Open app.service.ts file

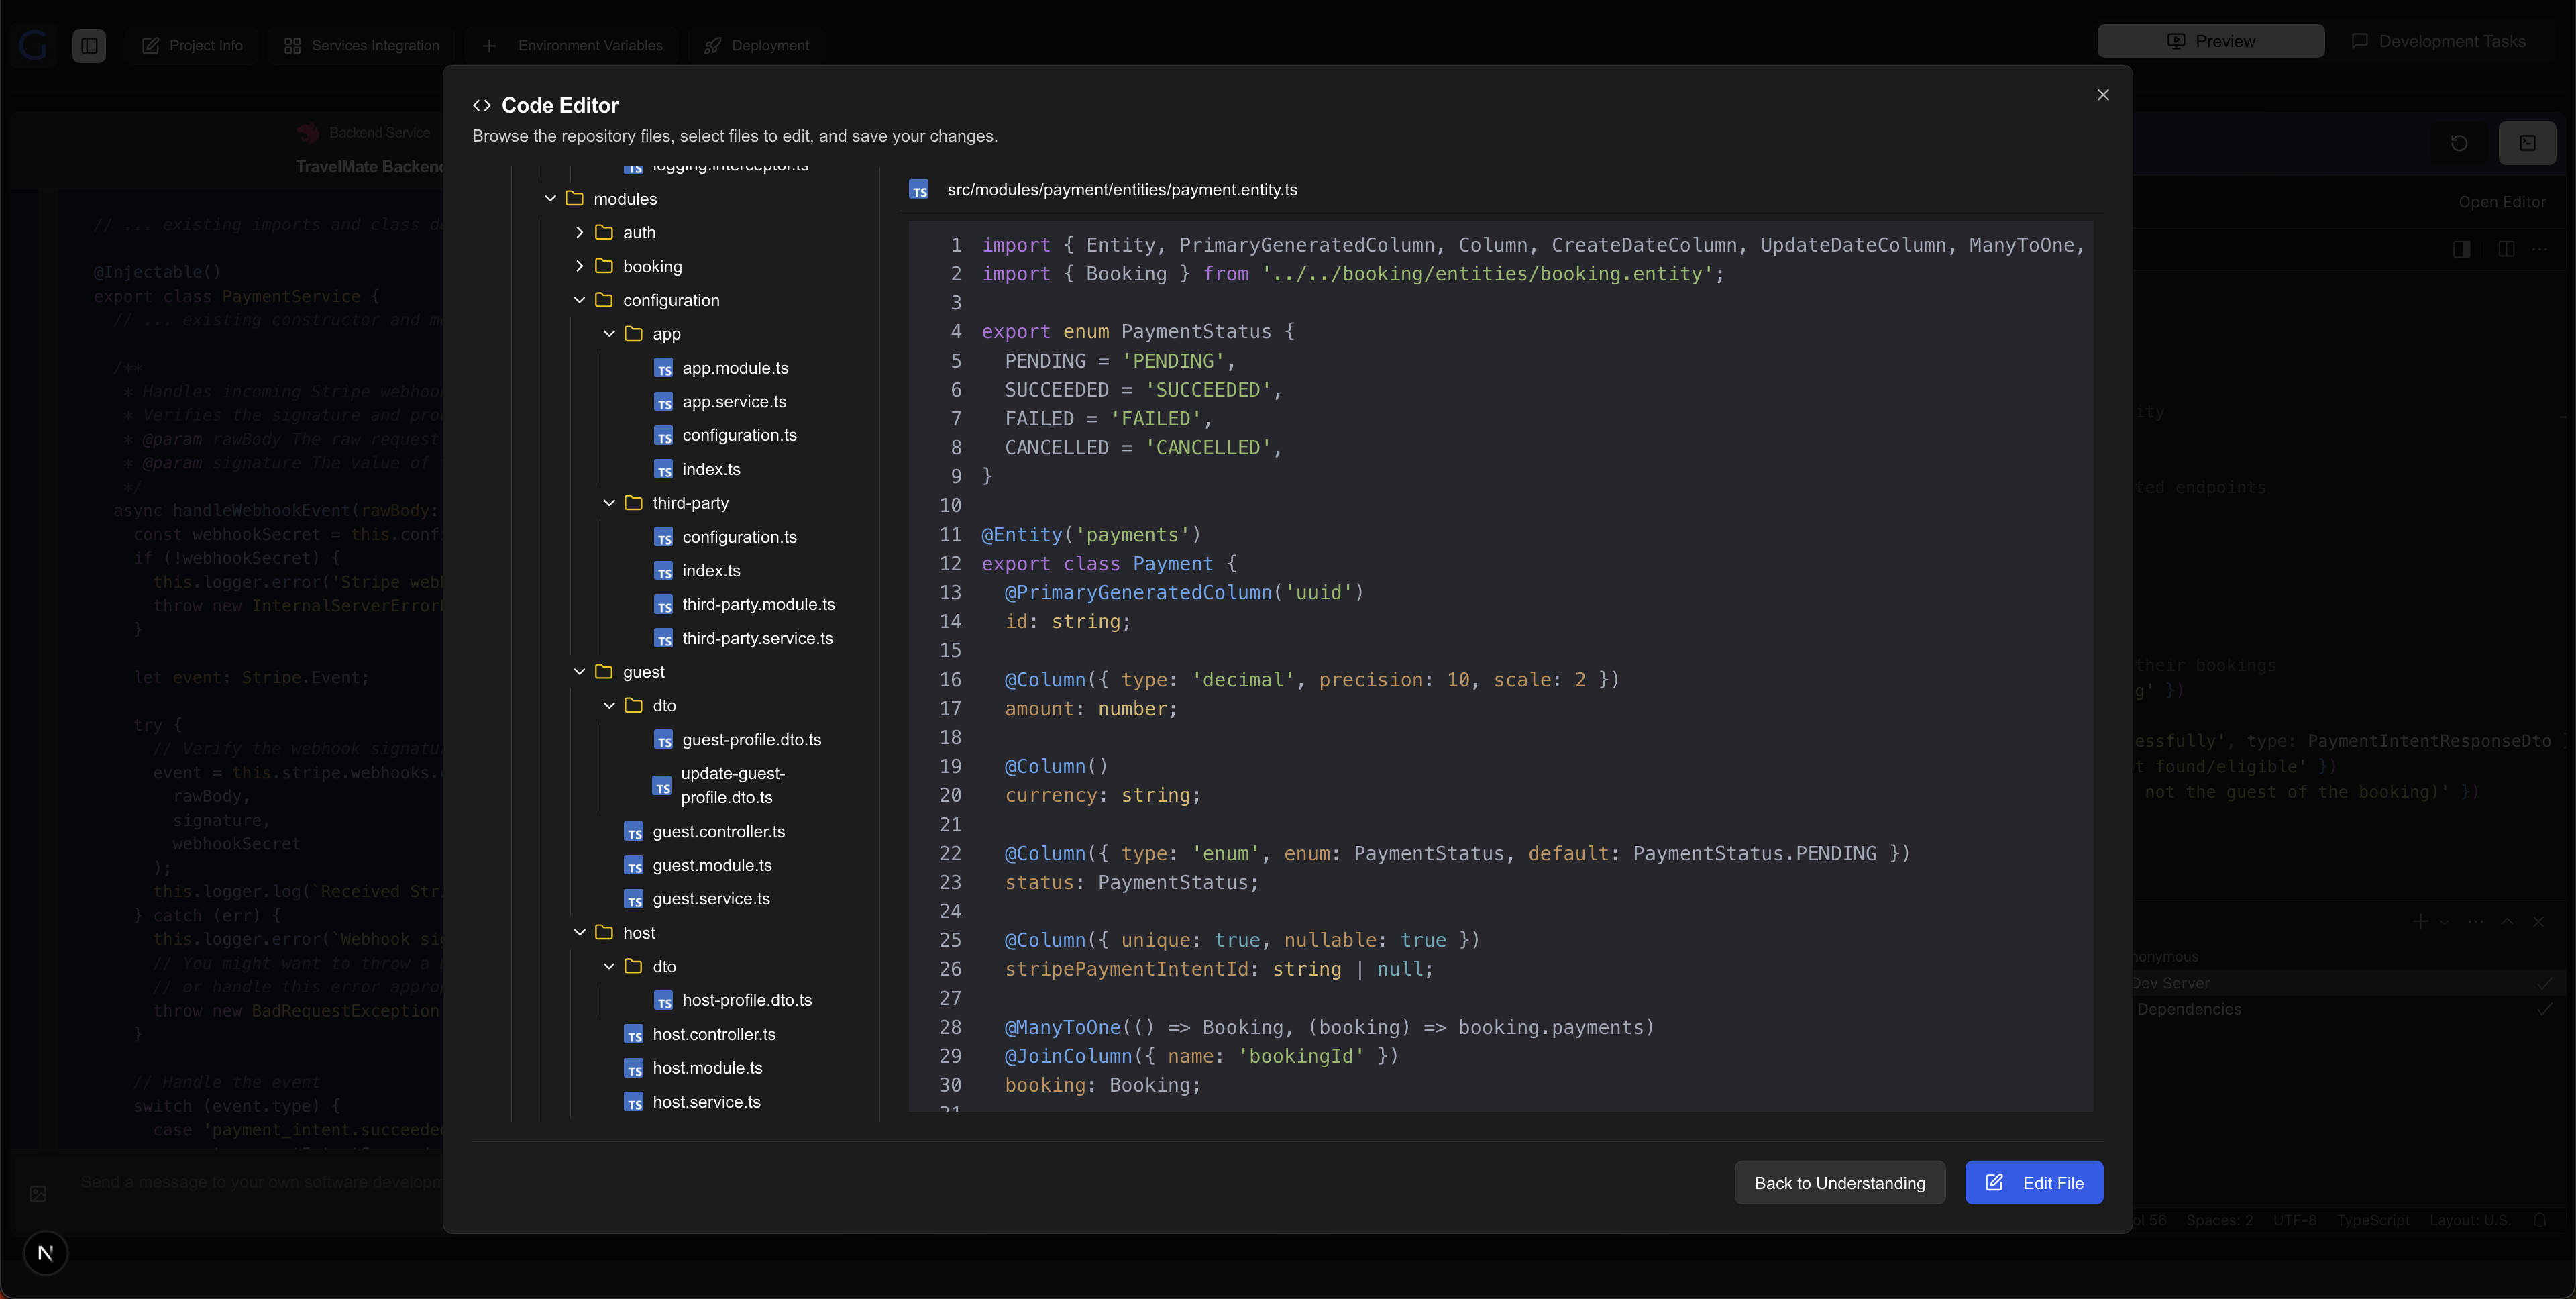[734, 401]
